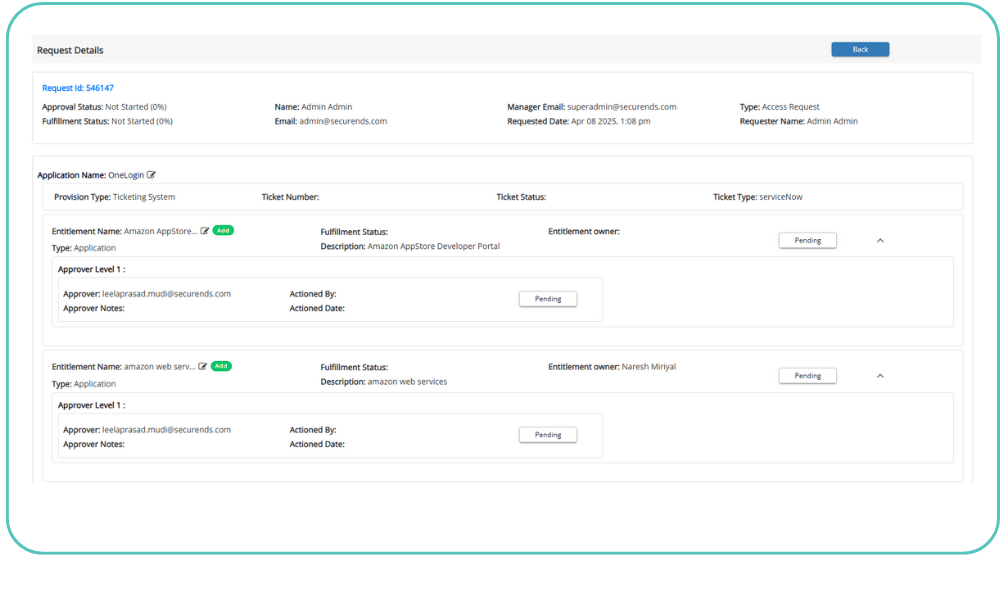1000x601 pixels.
Task: Edit the amazon web services entitlement icon
Action: [x=203, y=367]
